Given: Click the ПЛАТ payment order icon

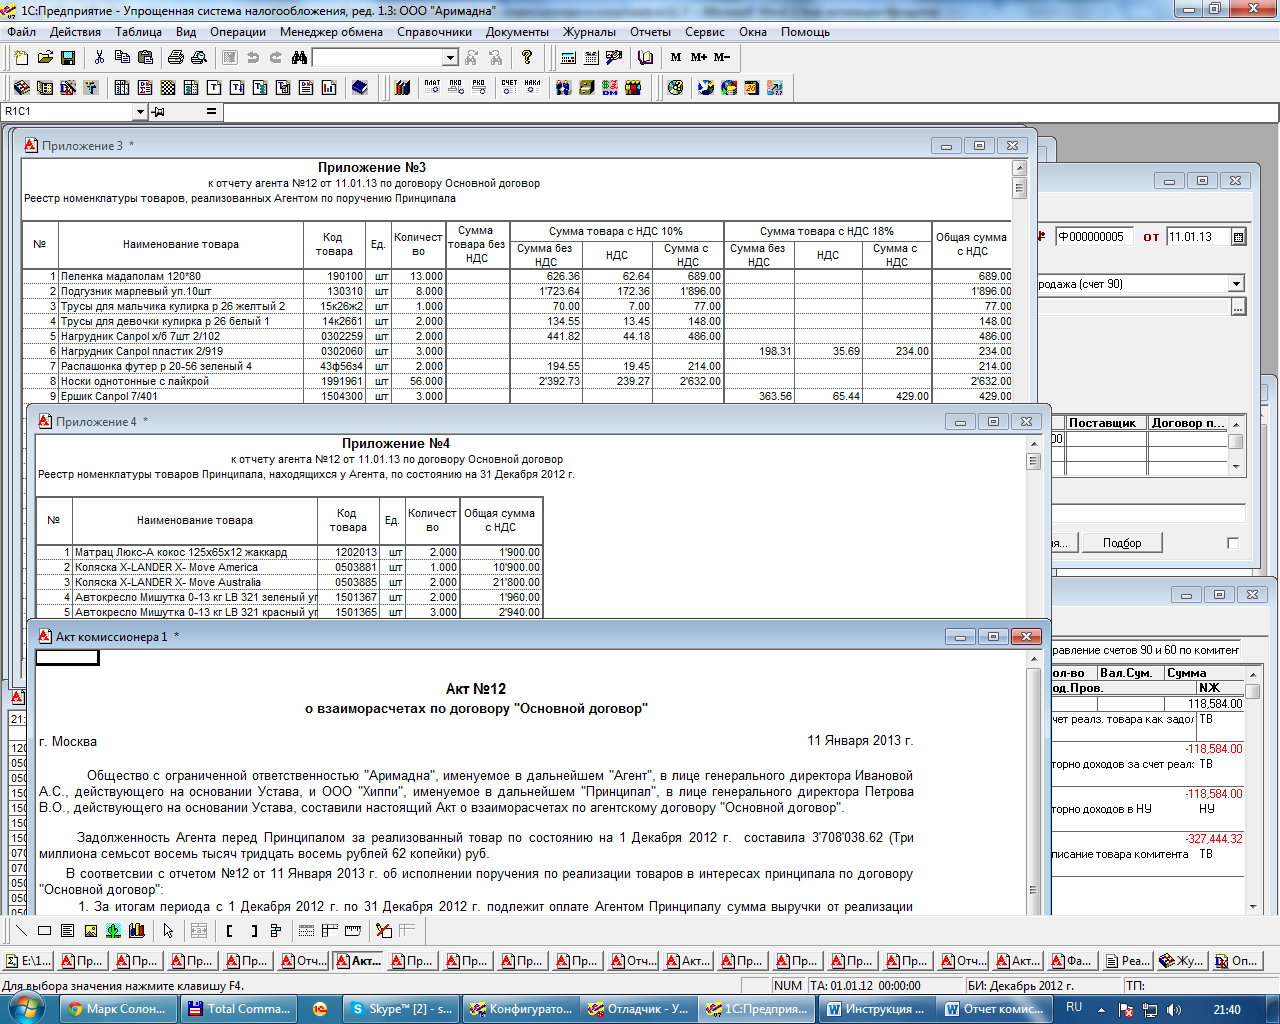Looking at the screenshot, I should [x=432, y=88].
